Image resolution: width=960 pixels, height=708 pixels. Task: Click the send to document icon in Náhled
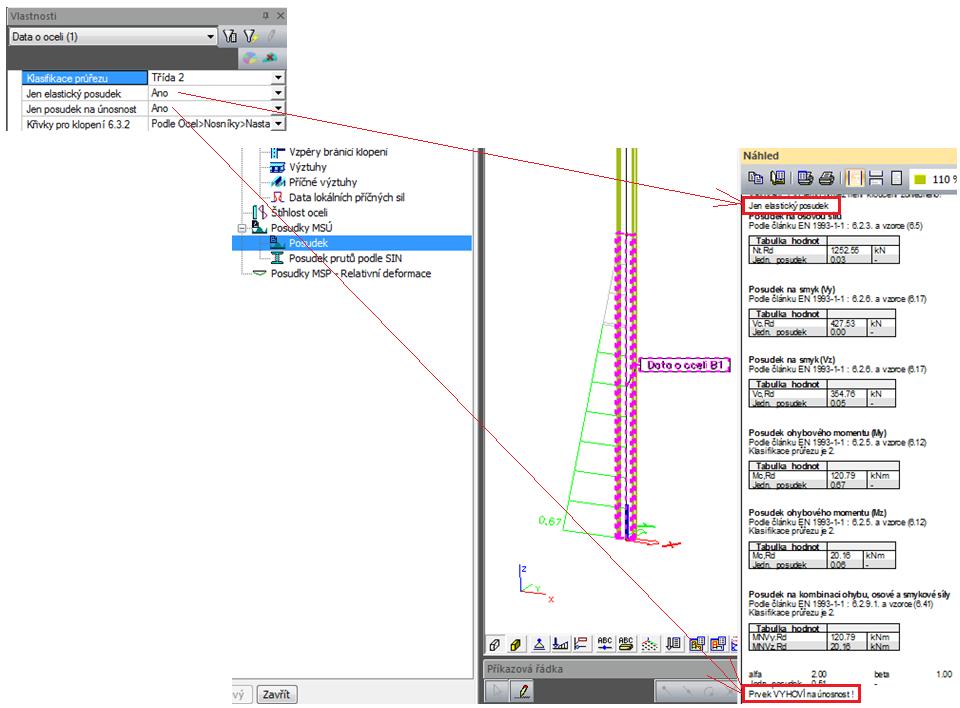coord(778,178)
